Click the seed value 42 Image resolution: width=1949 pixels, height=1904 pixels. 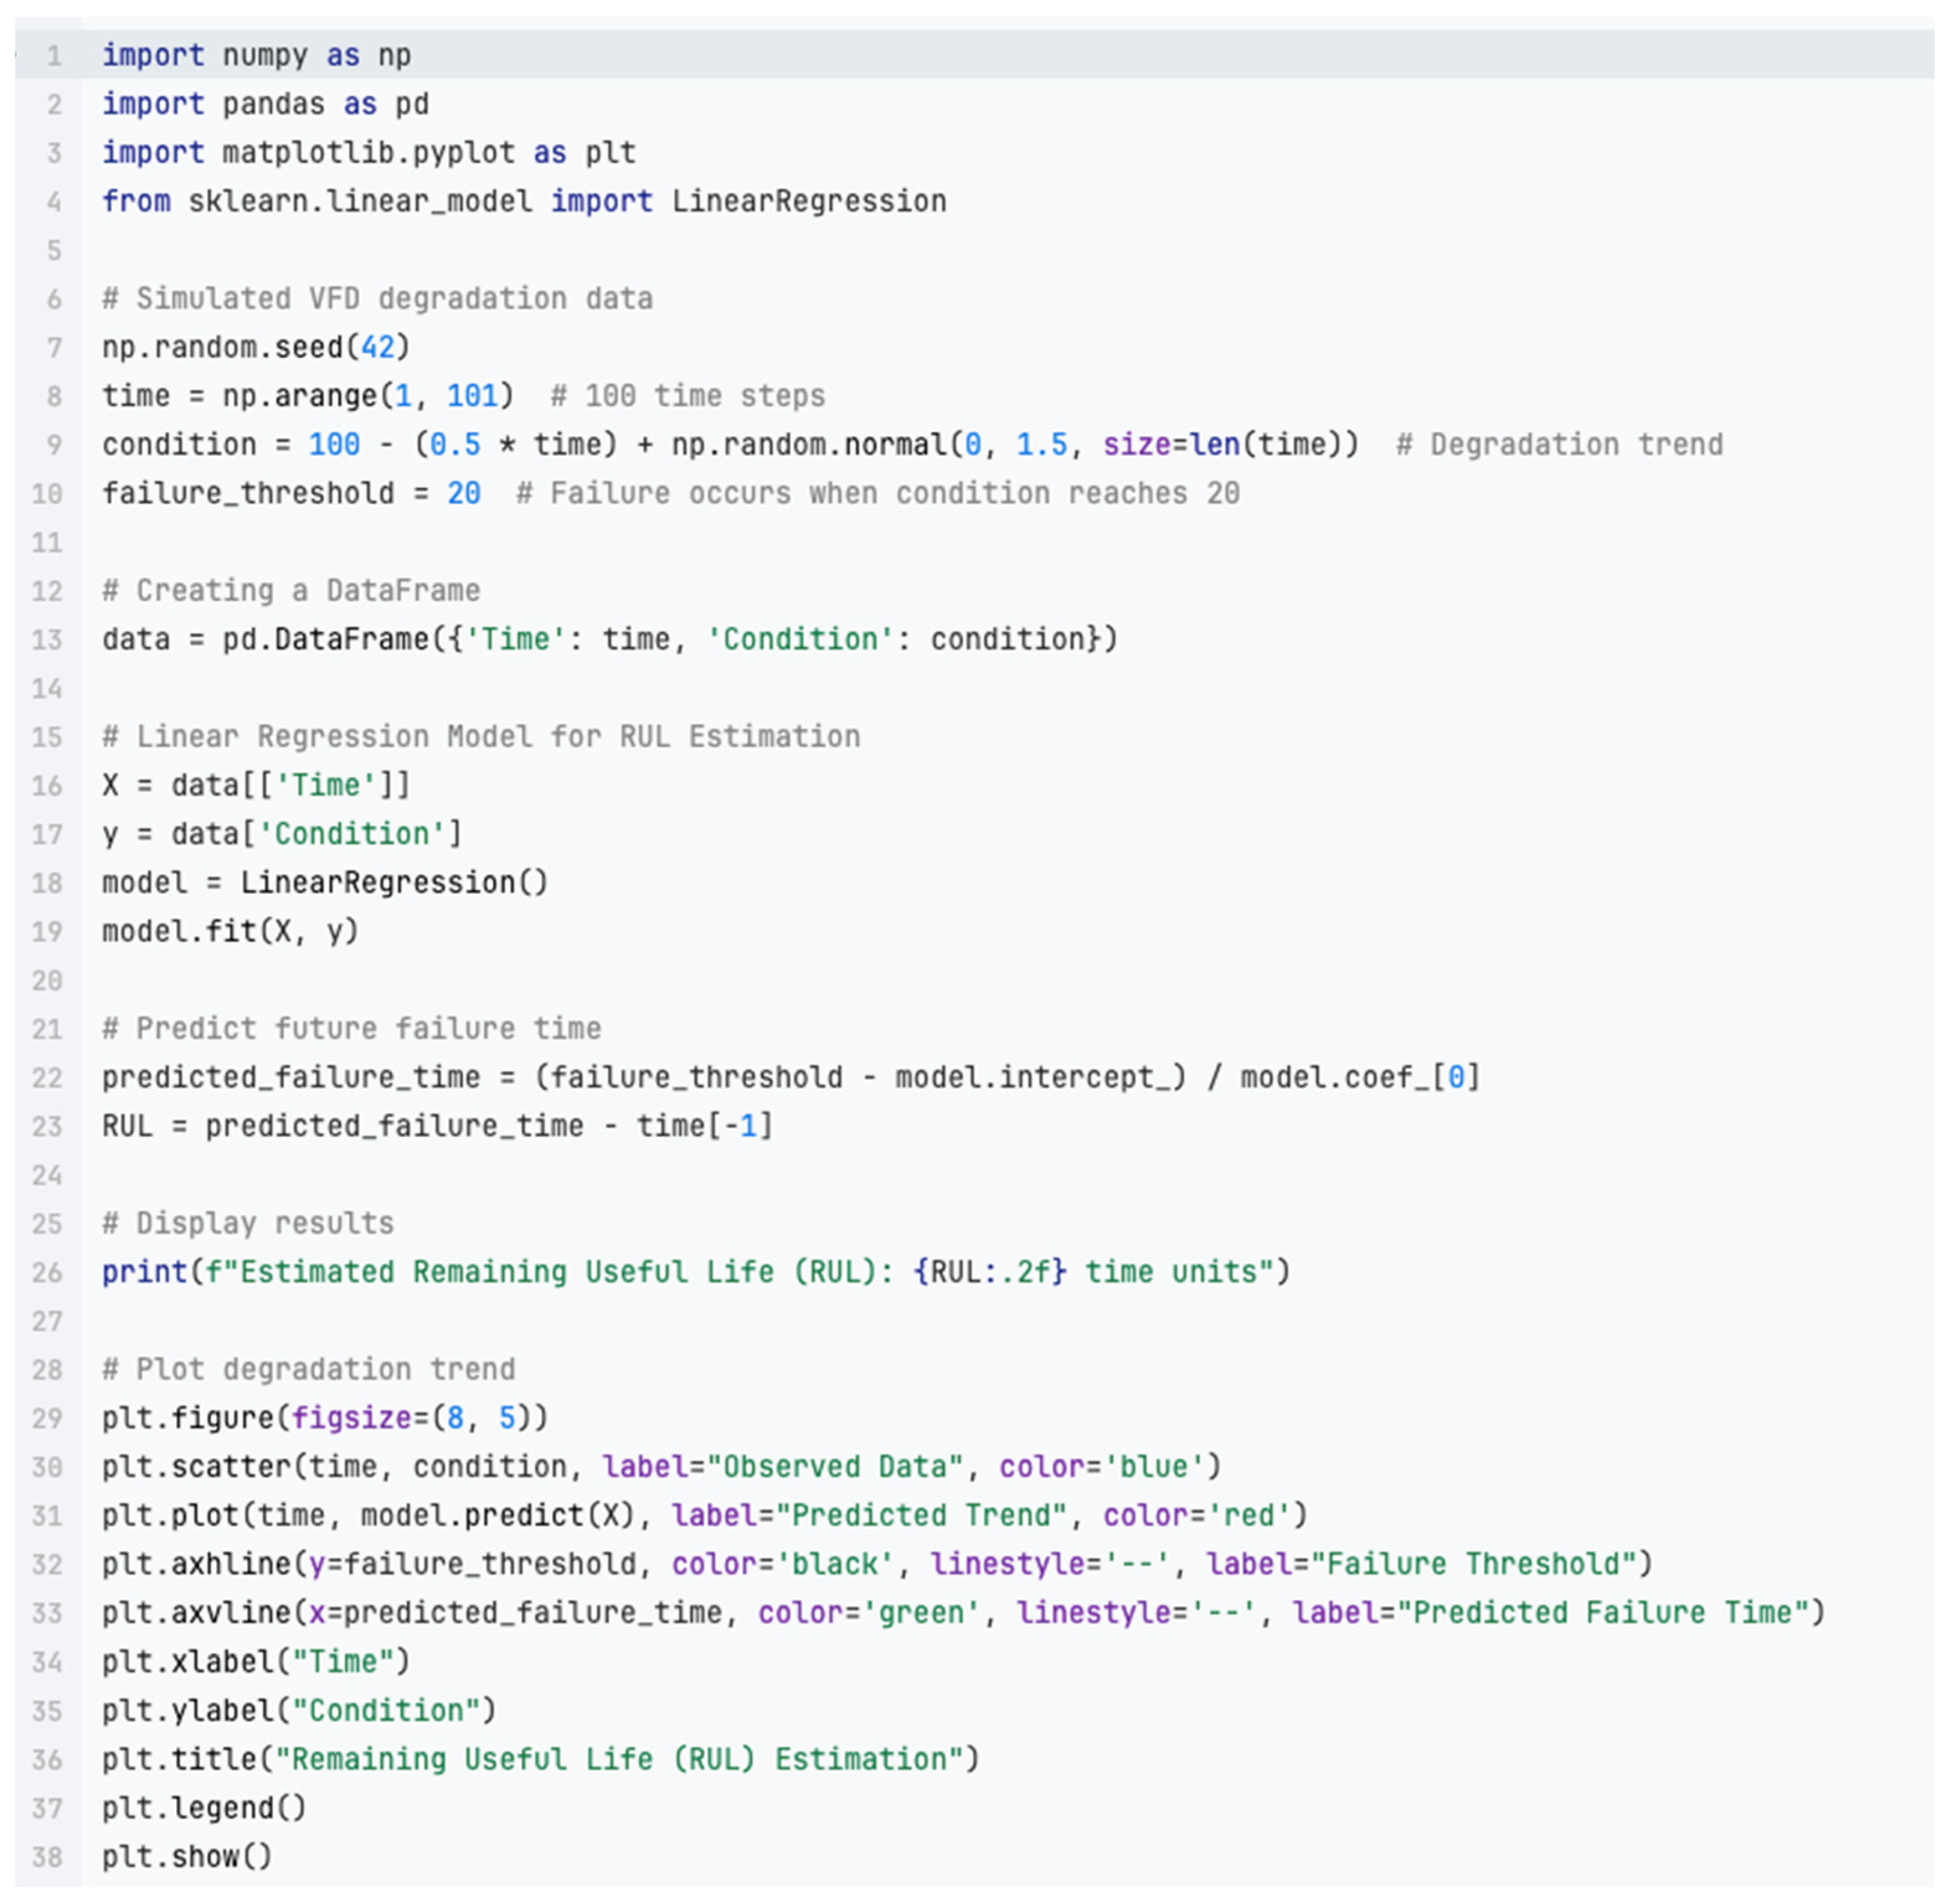click(x=377, y=348)
